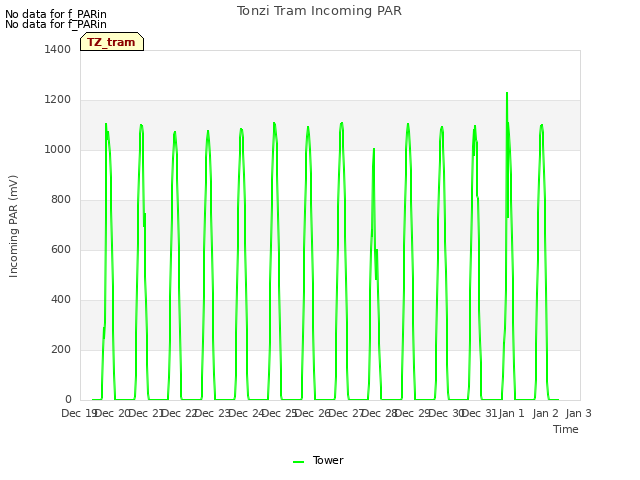This screenshot has height=480, width=640.
Task: Click the 1000 y-axis tick label
Action: click(58, 149)
